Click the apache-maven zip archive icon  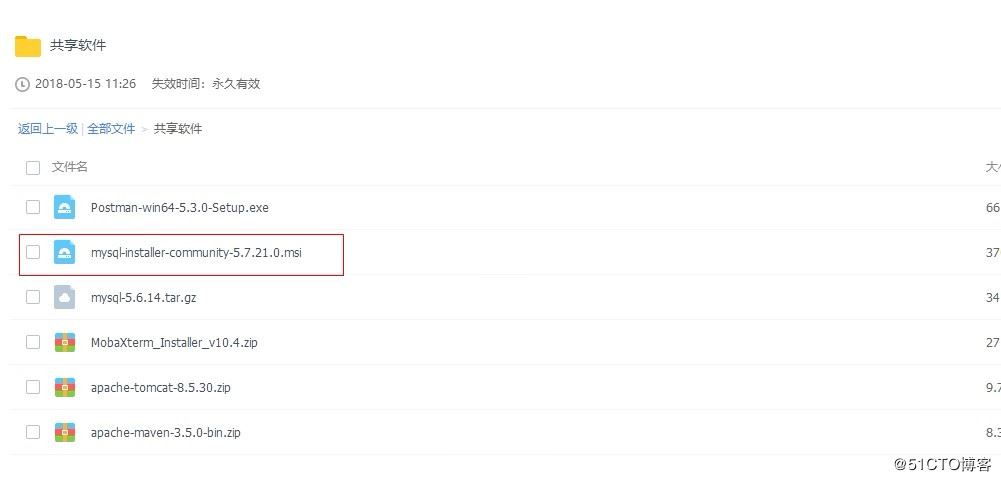[65, 432]
